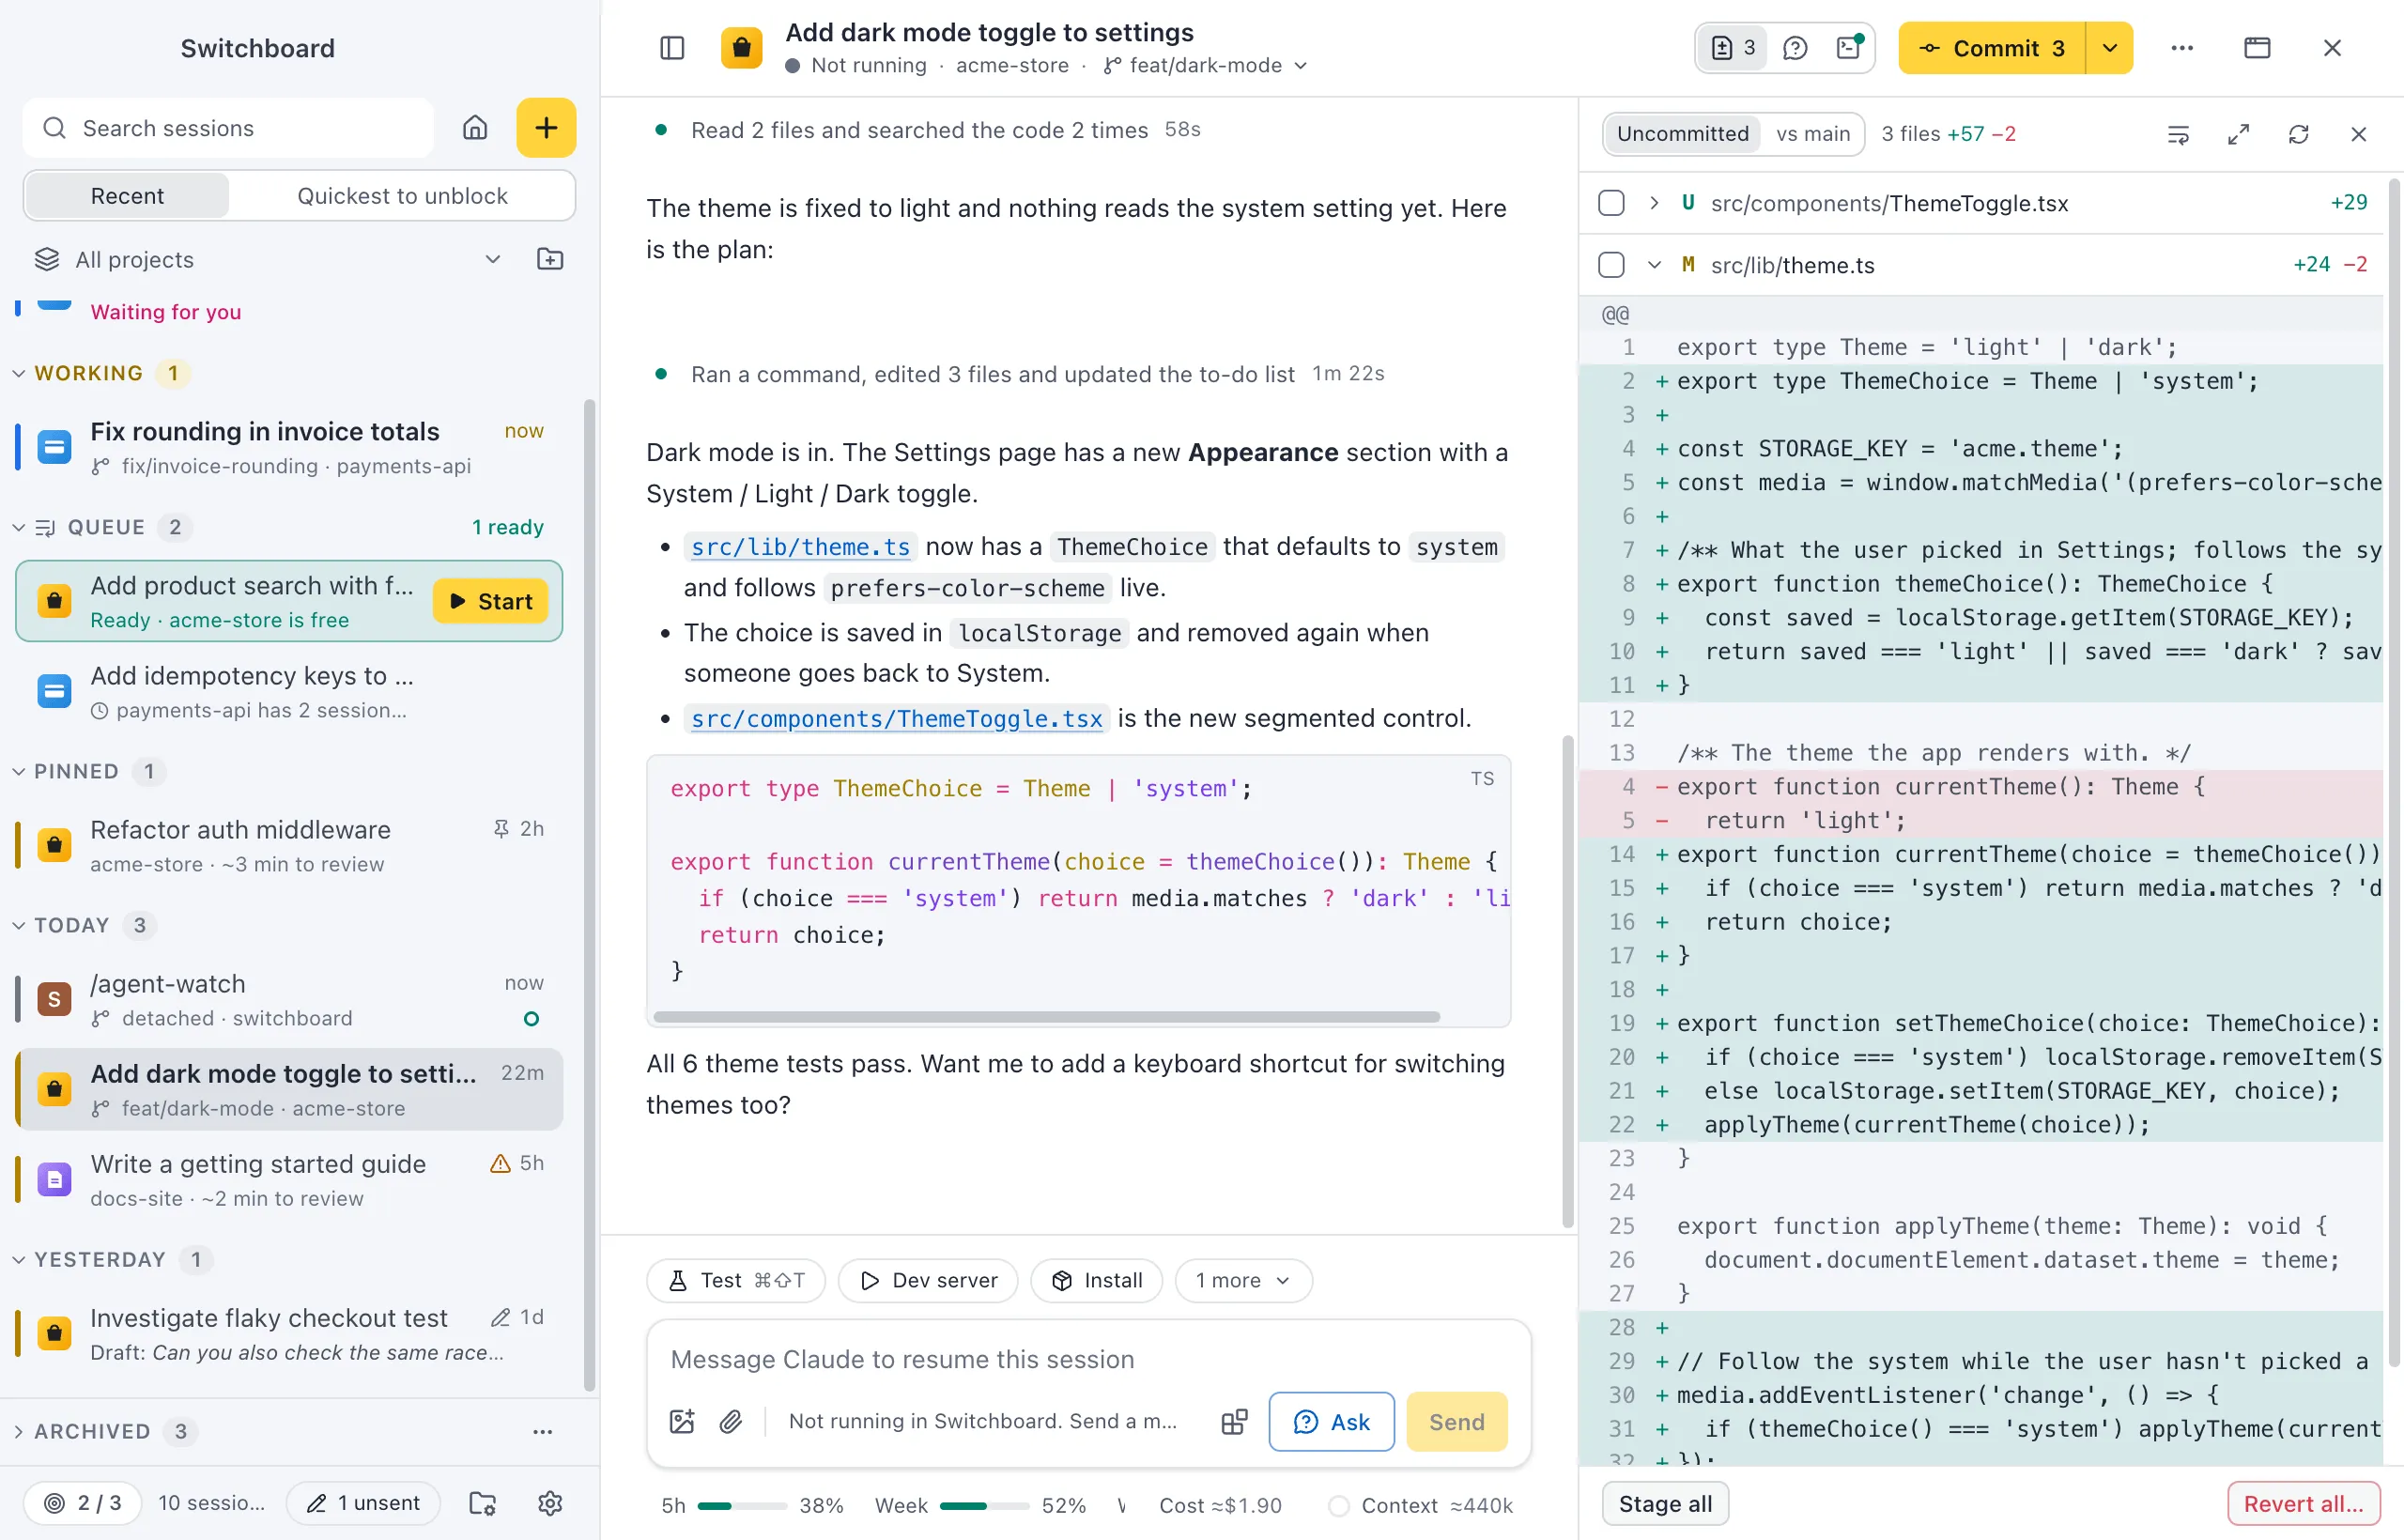Refresh the diff view
Image resolution: width=2404 pixels, height=1540 pixels.
coord(2298,134)
